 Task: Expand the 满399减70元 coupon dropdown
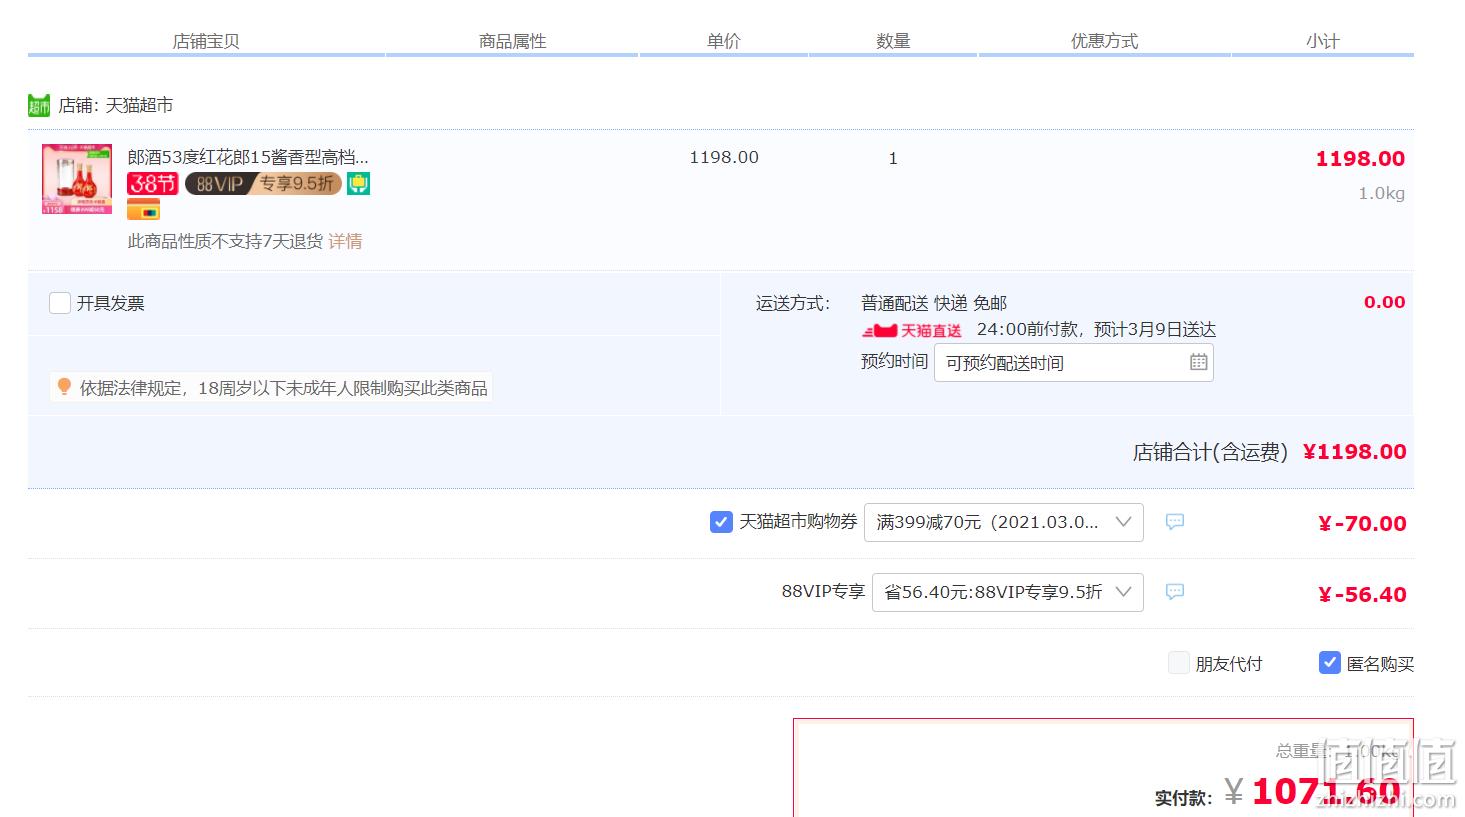point(1003,522)
